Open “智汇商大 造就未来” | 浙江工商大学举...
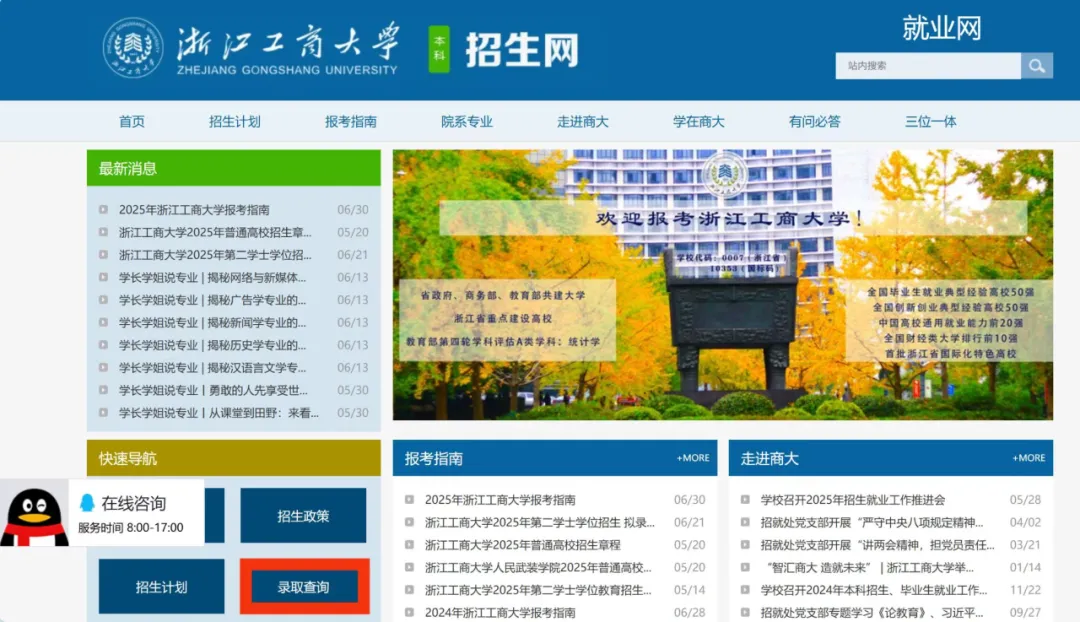 (869, 568)
